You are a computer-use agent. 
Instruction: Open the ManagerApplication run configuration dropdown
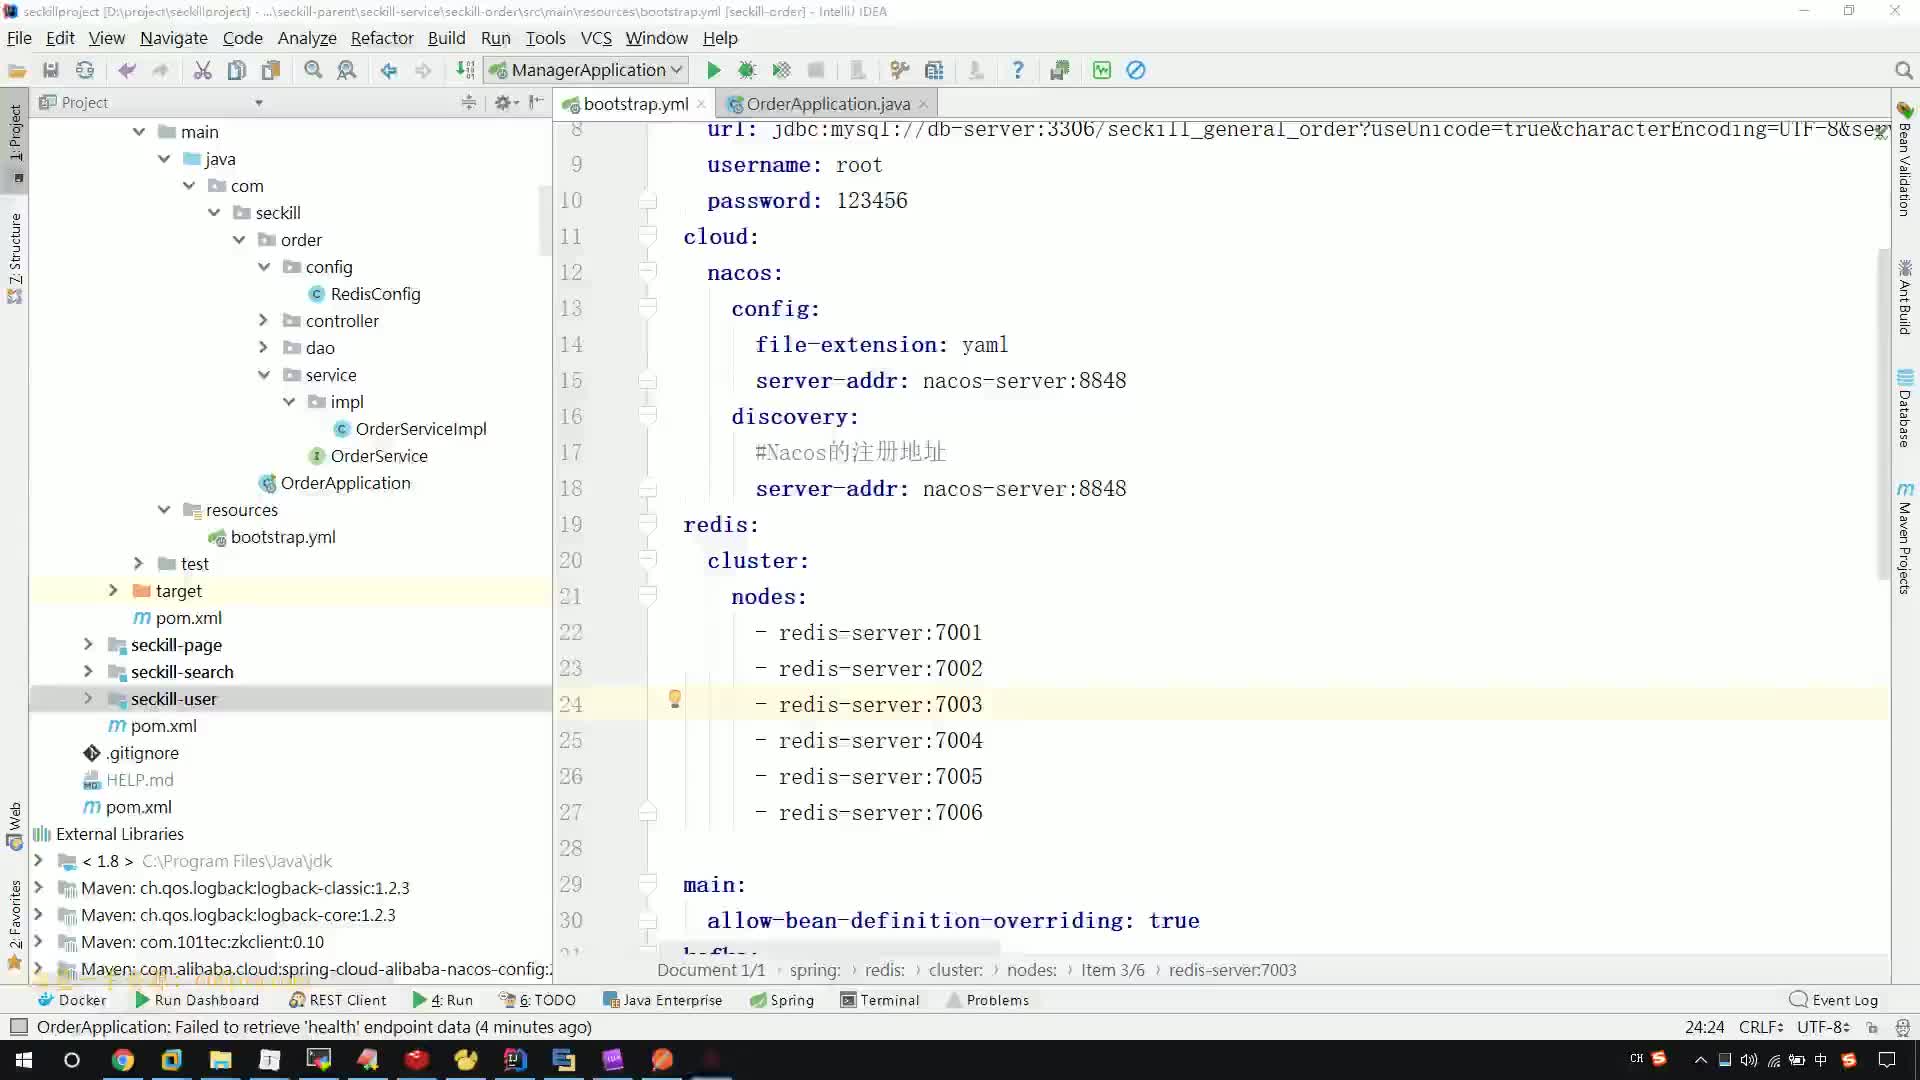[x=587, y=70]
